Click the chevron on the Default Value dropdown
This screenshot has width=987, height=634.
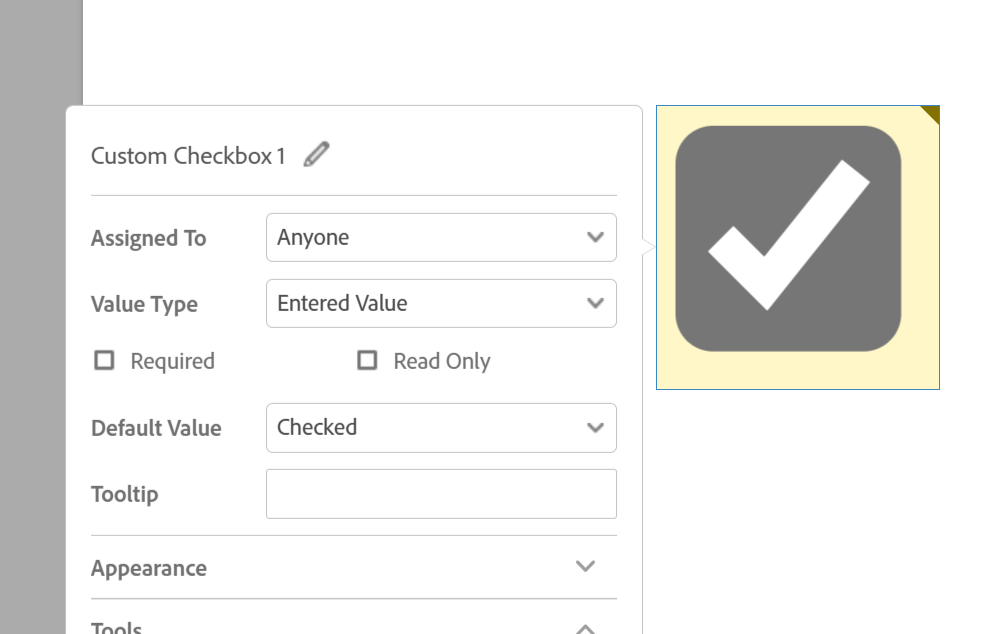coord(595,427)
